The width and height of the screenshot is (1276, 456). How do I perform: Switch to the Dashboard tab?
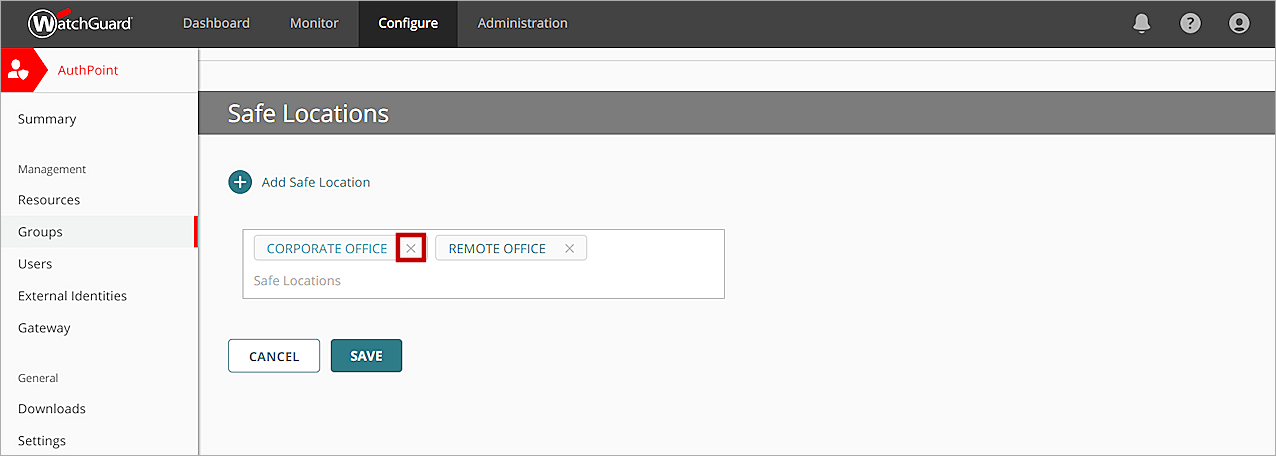coord(216,23)
